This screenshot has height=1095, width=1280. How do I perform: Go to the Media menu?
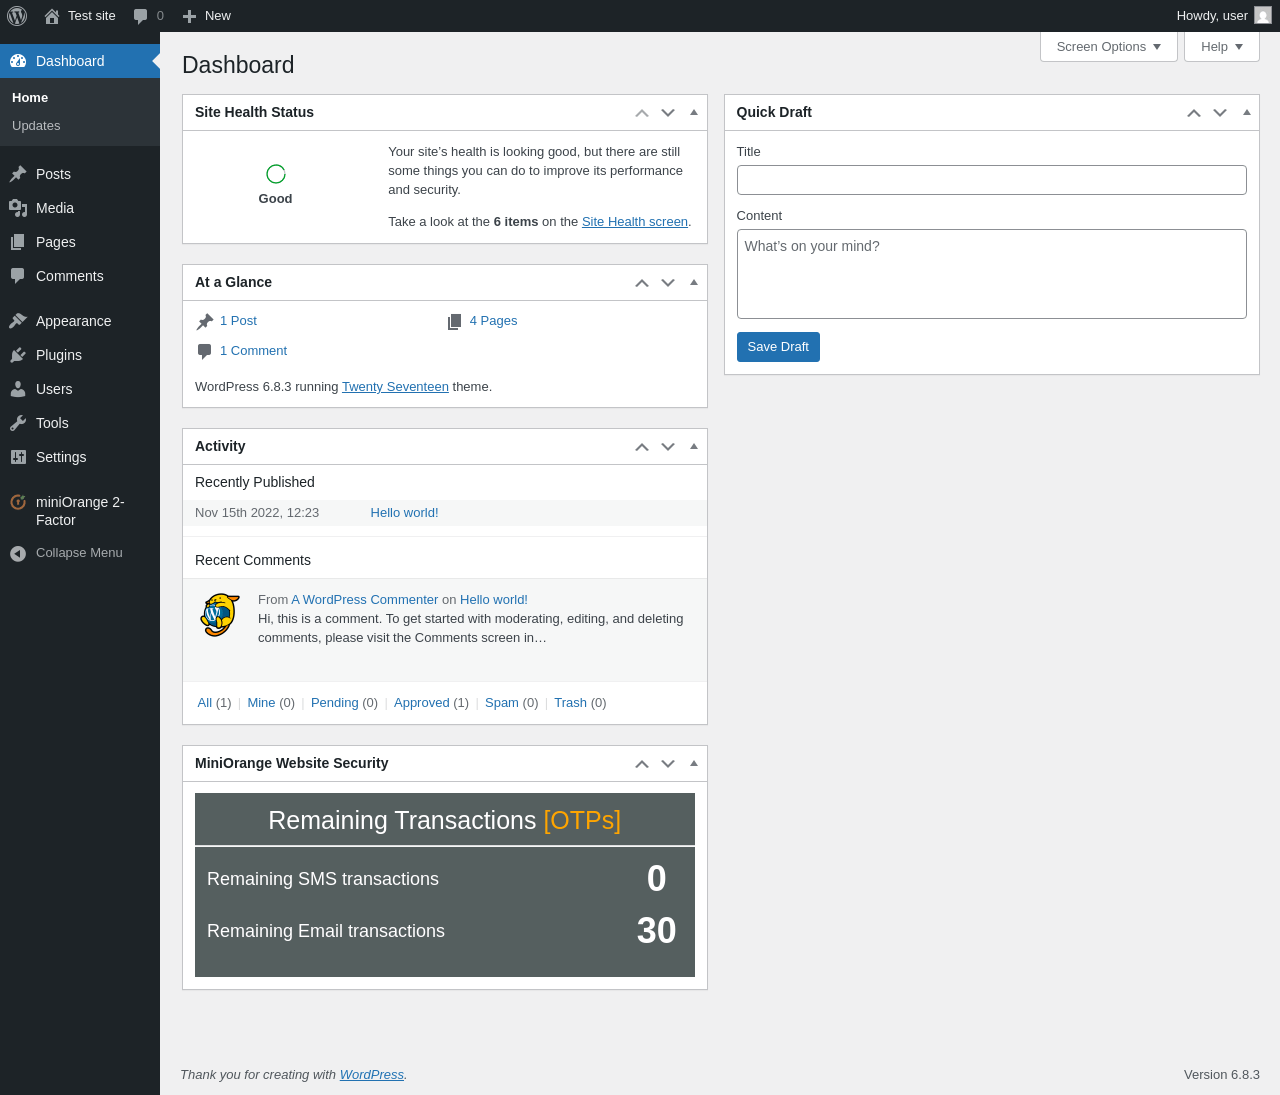click(80, 208)
